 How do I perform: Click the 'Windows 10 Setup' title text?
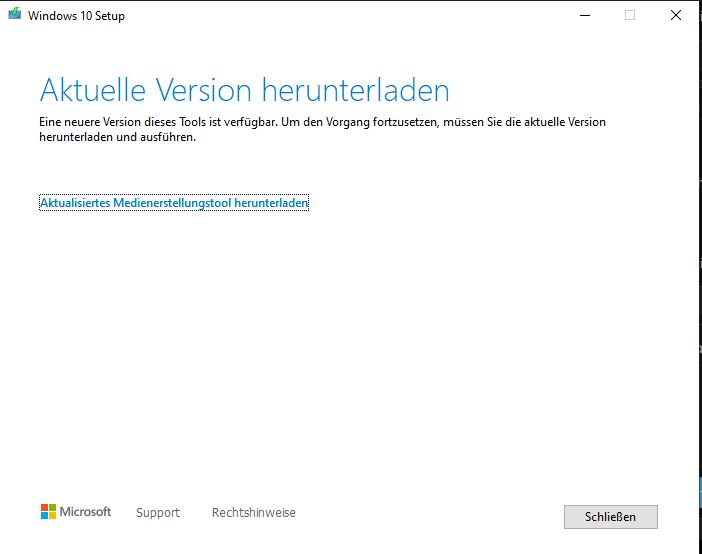click(76, 16)
